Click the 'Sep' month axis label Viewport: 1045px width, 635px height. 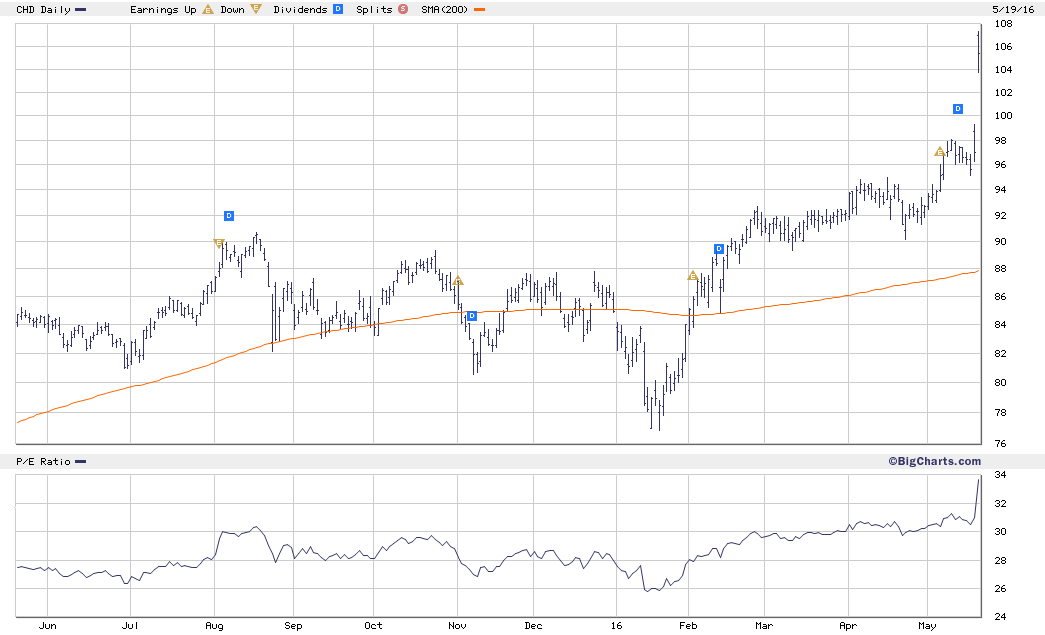[293, 626]
